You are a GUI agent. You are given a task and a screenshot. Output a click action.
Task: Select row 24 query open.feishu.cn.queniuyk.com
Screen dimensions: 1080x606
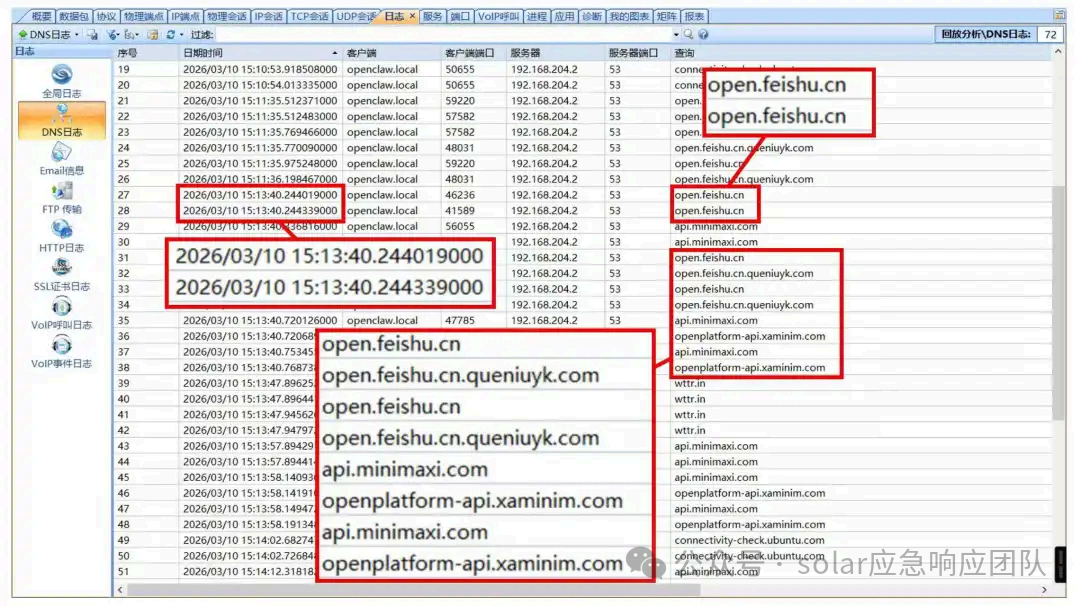click(744, 148)
